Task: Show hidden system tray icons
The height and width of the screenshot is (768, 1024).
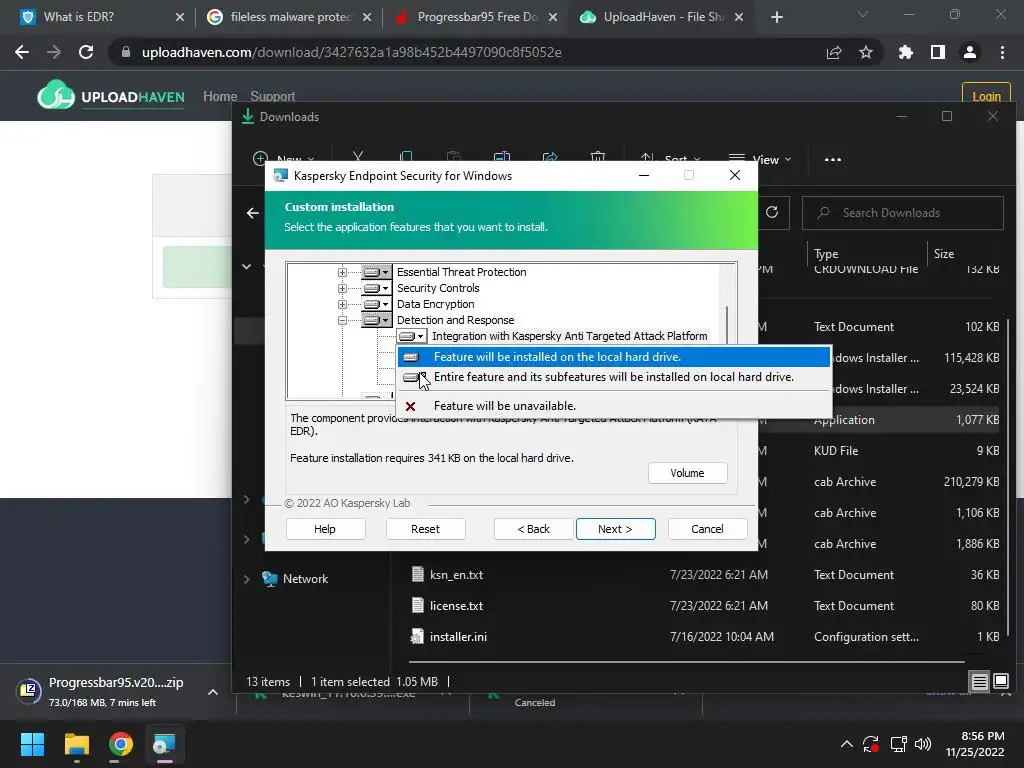Action: [x=846, y=744]
